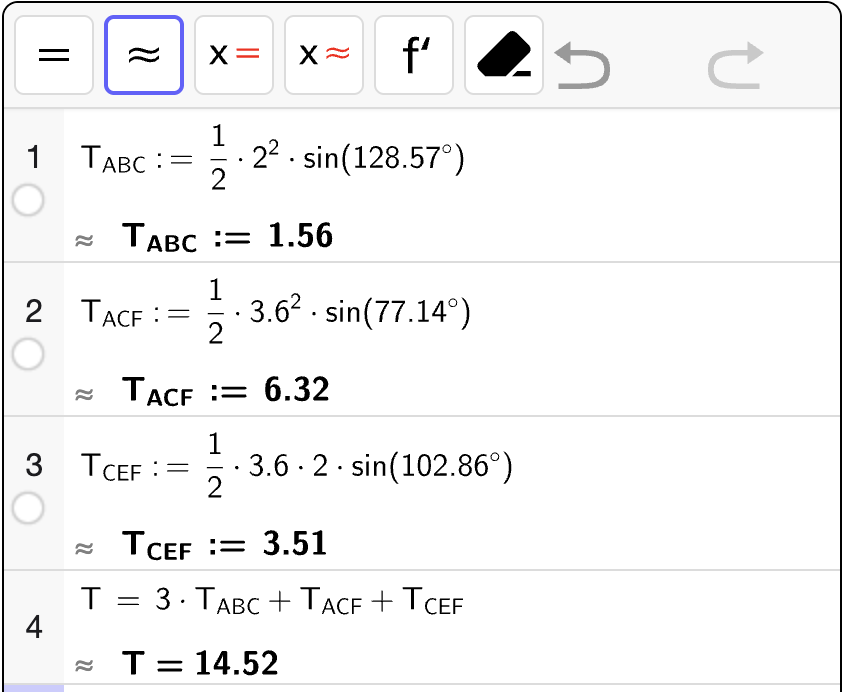Edit the T_CEF input with sin(102.86°)
Viewport: 846px width, 692px height.
(x=296, y=466)
